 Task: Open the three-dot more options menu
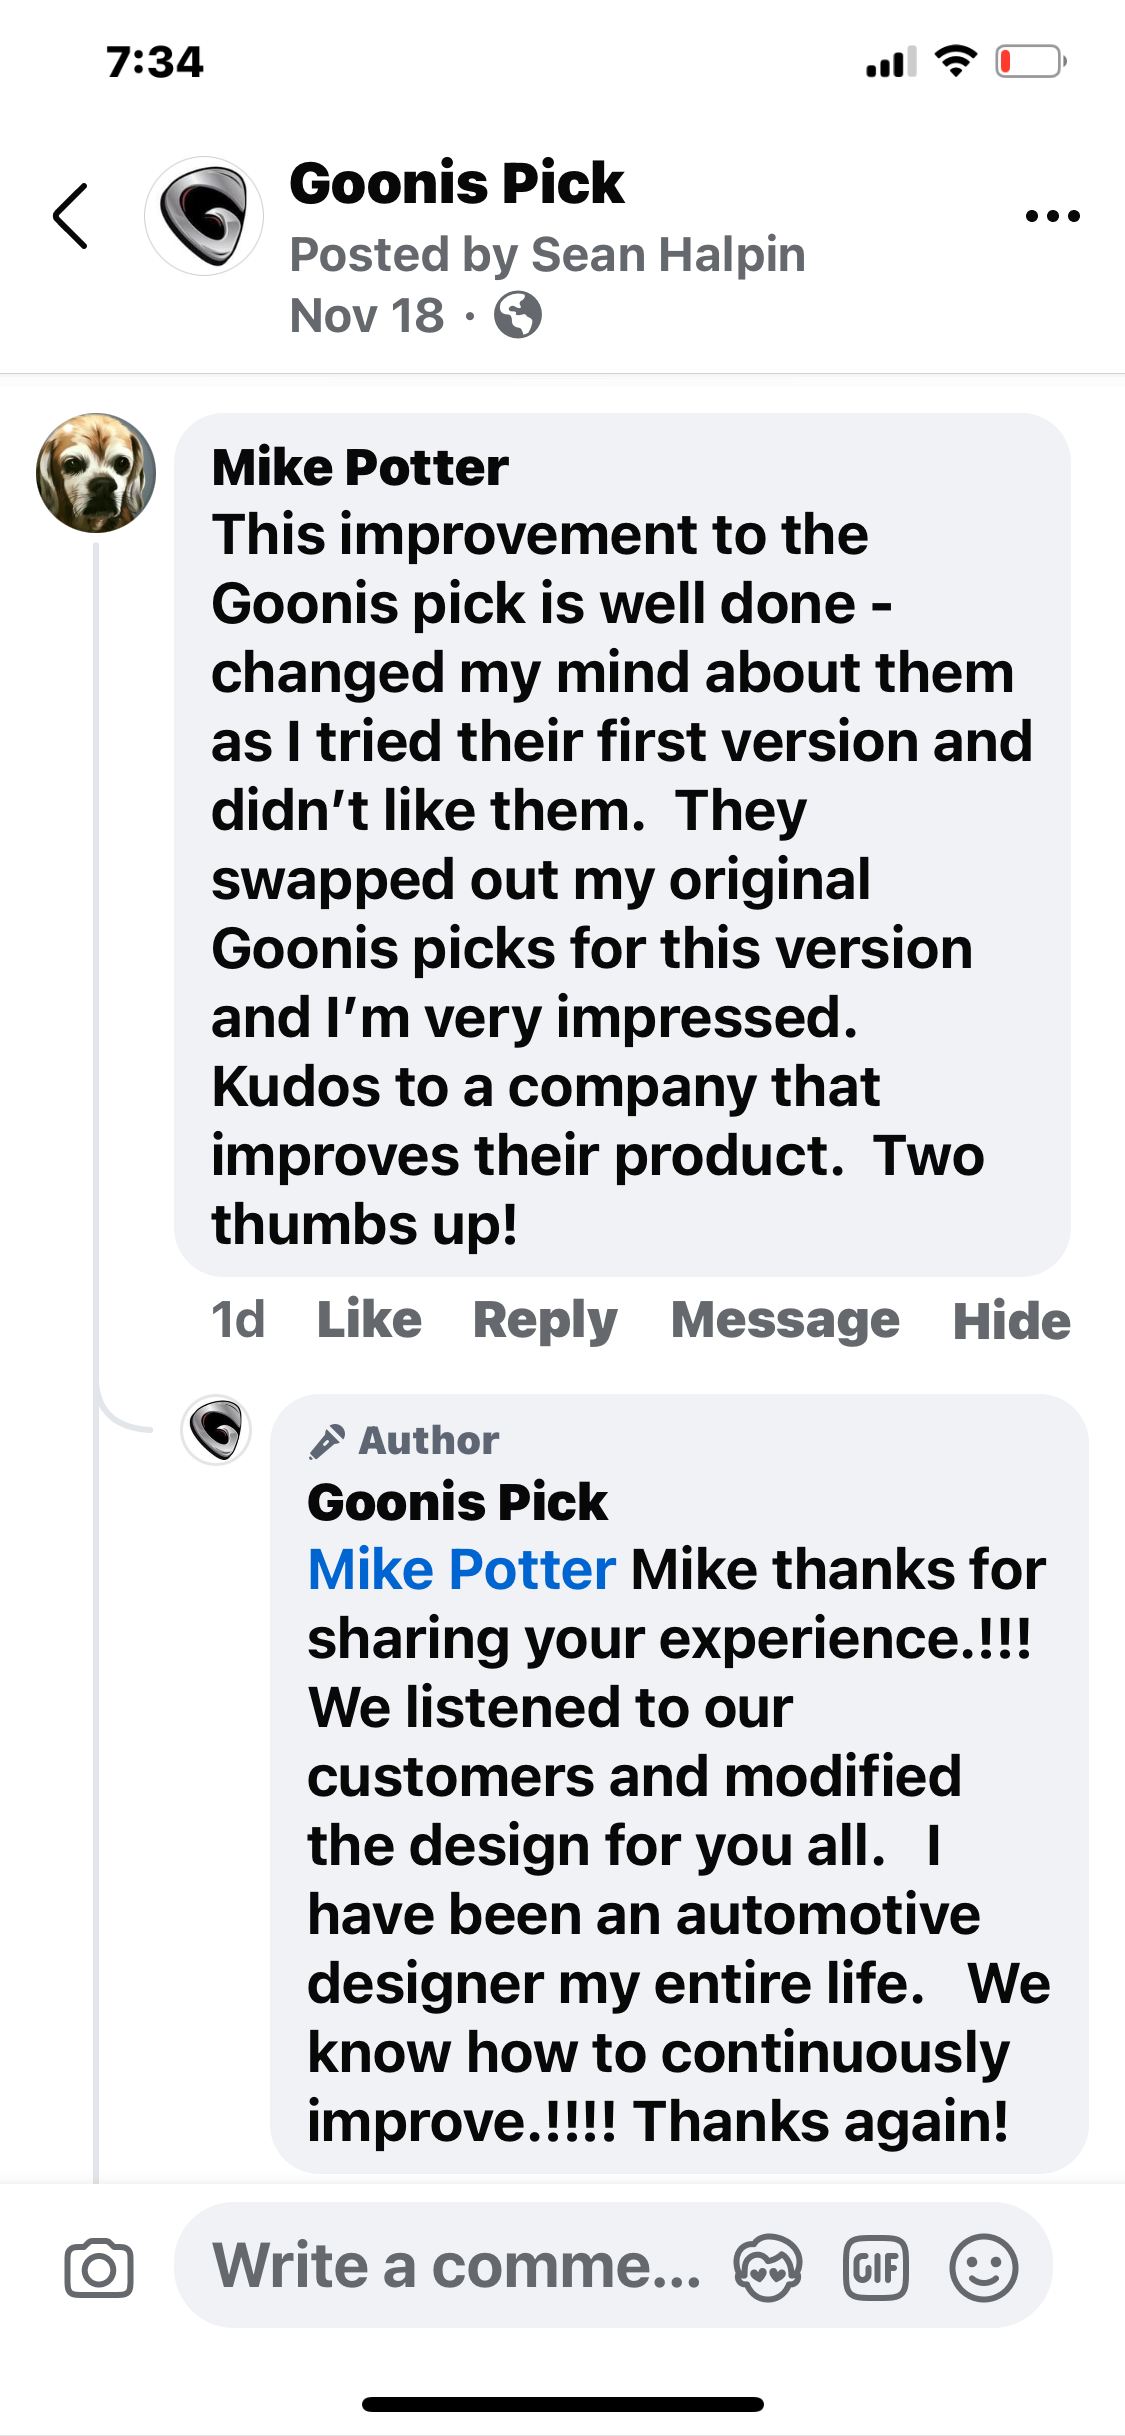1052,216
